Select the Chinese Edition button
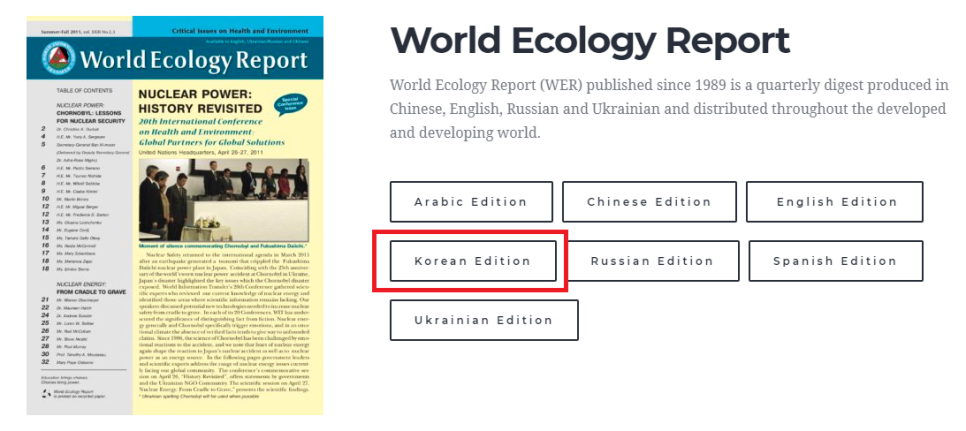This screenshot has height=431, width=966. (649, 202)
